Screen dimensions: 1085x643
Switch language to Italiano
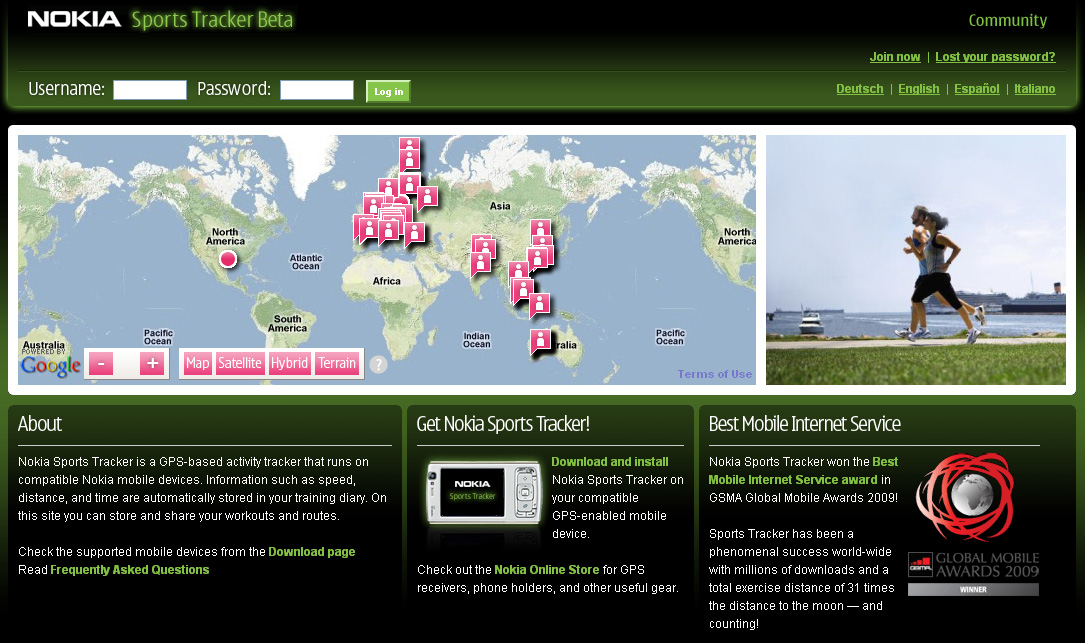pos(1034,89)
